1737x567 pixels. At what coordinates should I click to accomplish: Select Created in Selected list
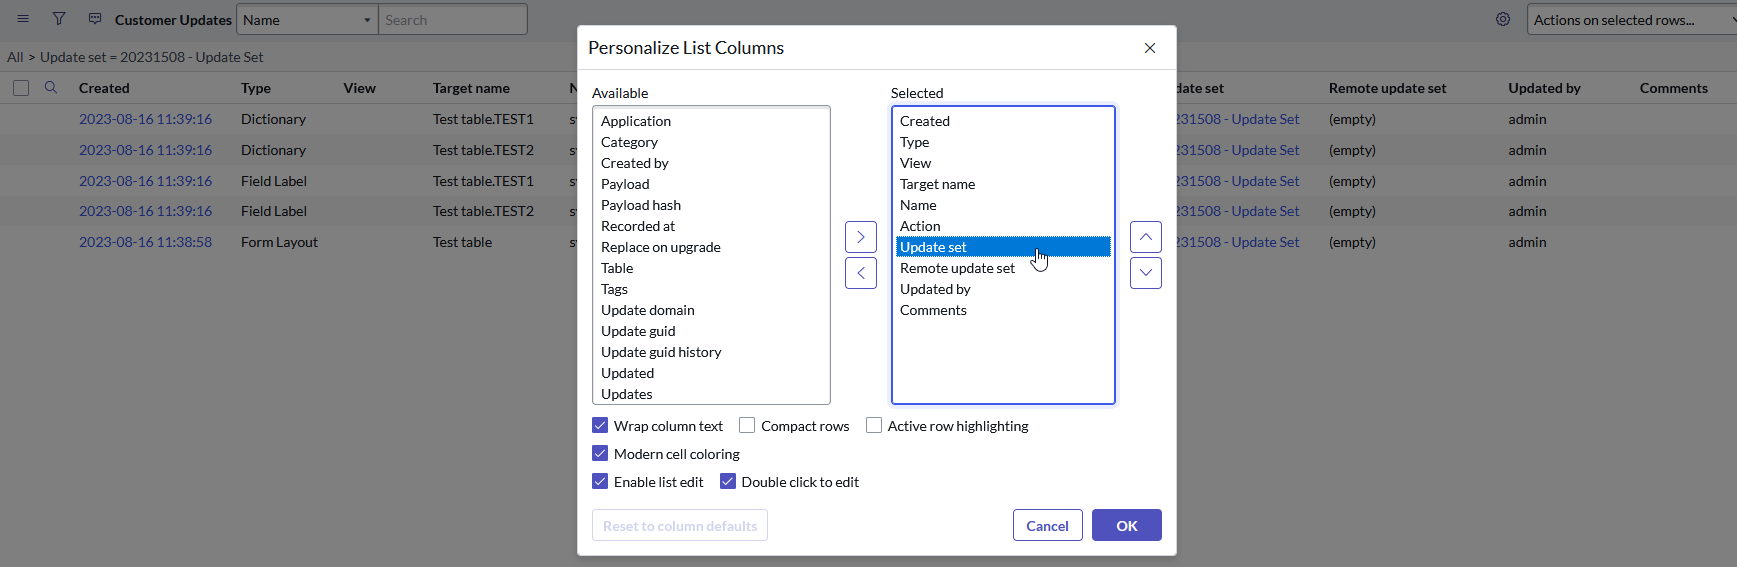[1003, 121]
